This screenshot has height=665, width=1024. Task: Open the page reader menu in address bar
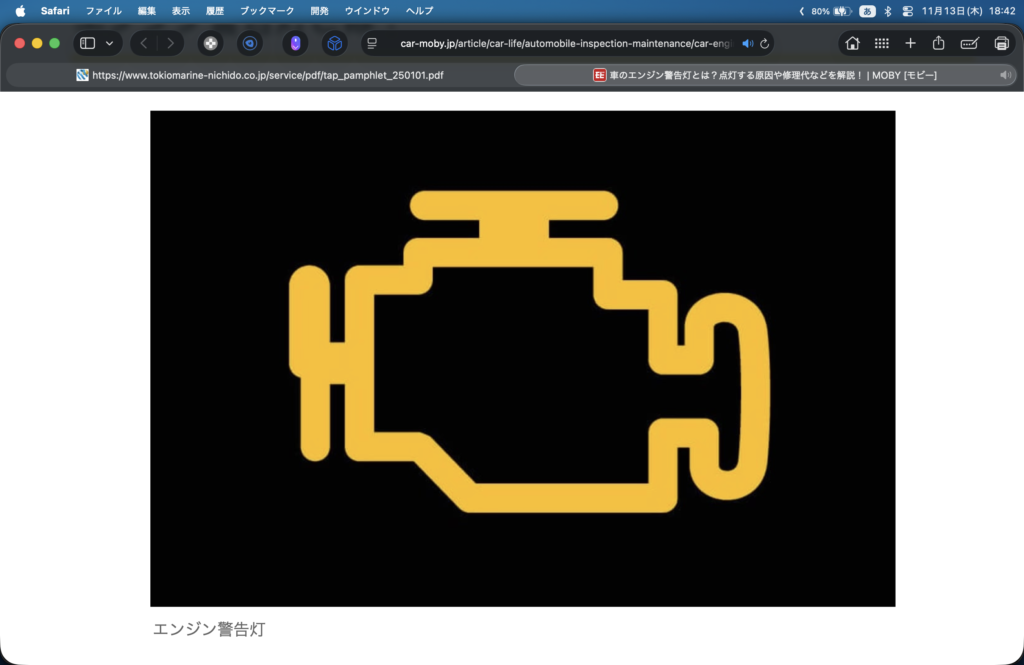pos(372,43)
